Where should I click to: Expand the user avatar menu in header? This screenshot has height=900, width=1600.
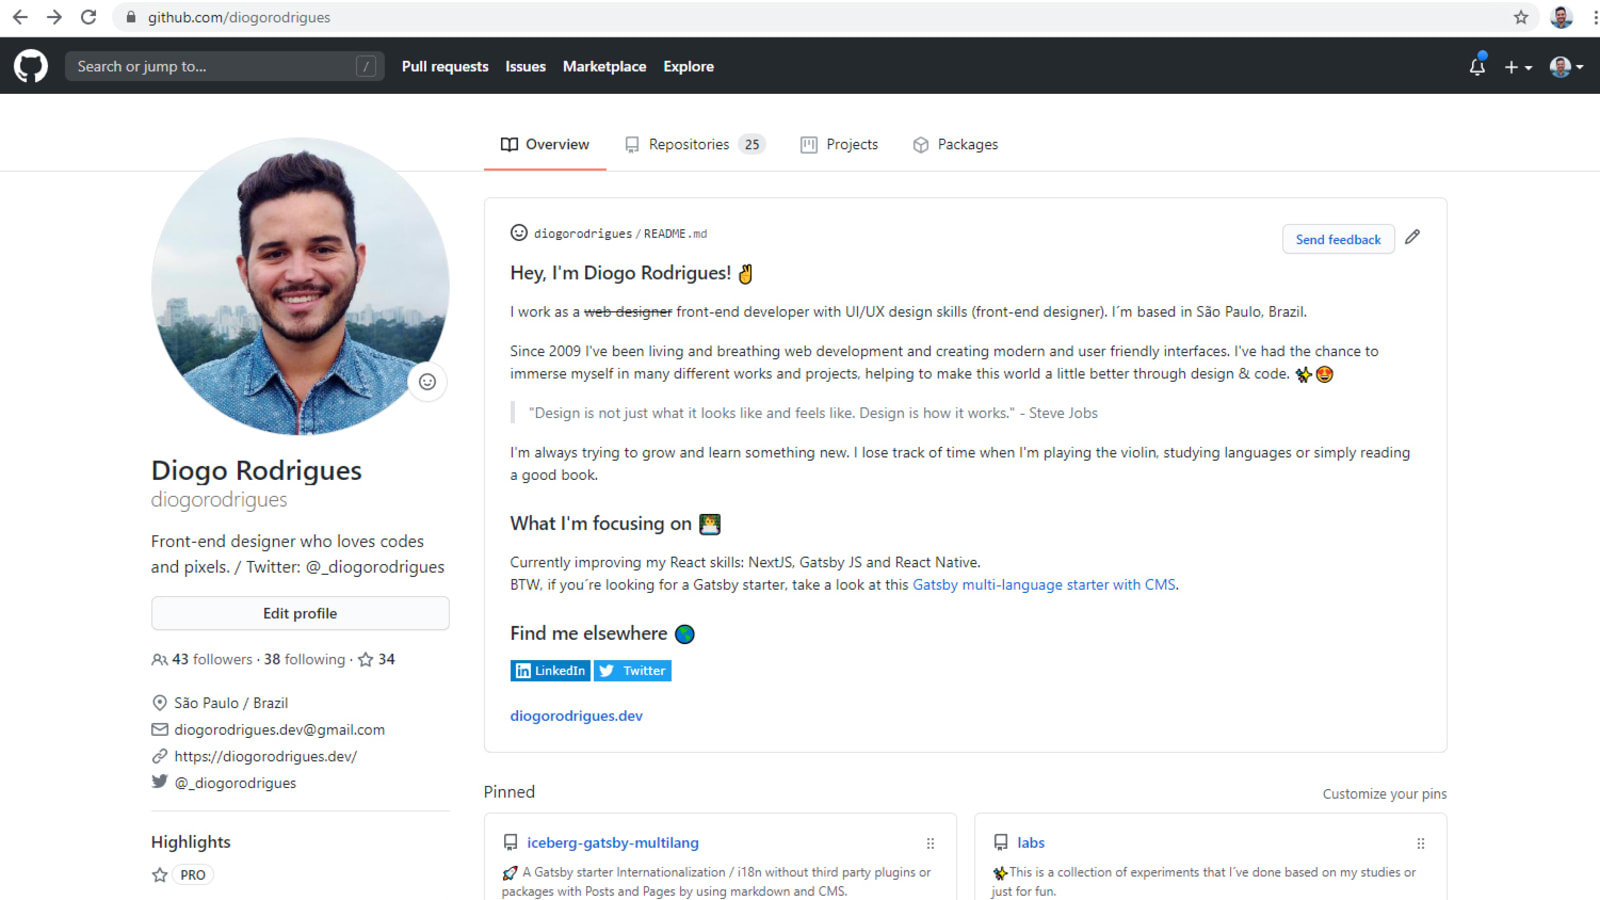point(1566,67)
